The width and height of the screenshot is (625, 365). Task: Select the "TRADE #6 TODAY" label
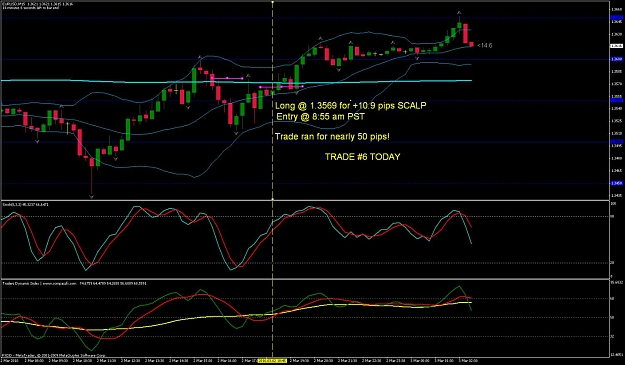362,157
